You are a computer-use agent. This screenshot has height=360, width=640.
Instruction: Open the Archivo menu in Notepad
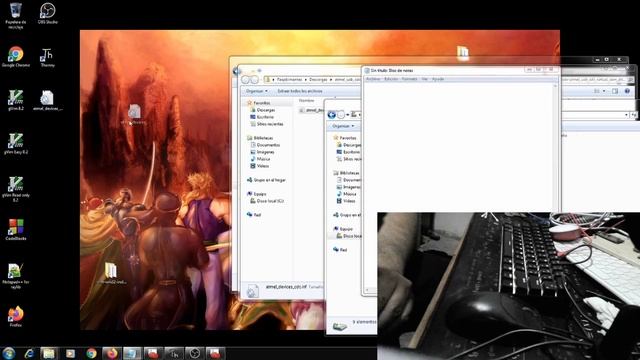coord(373,79)
